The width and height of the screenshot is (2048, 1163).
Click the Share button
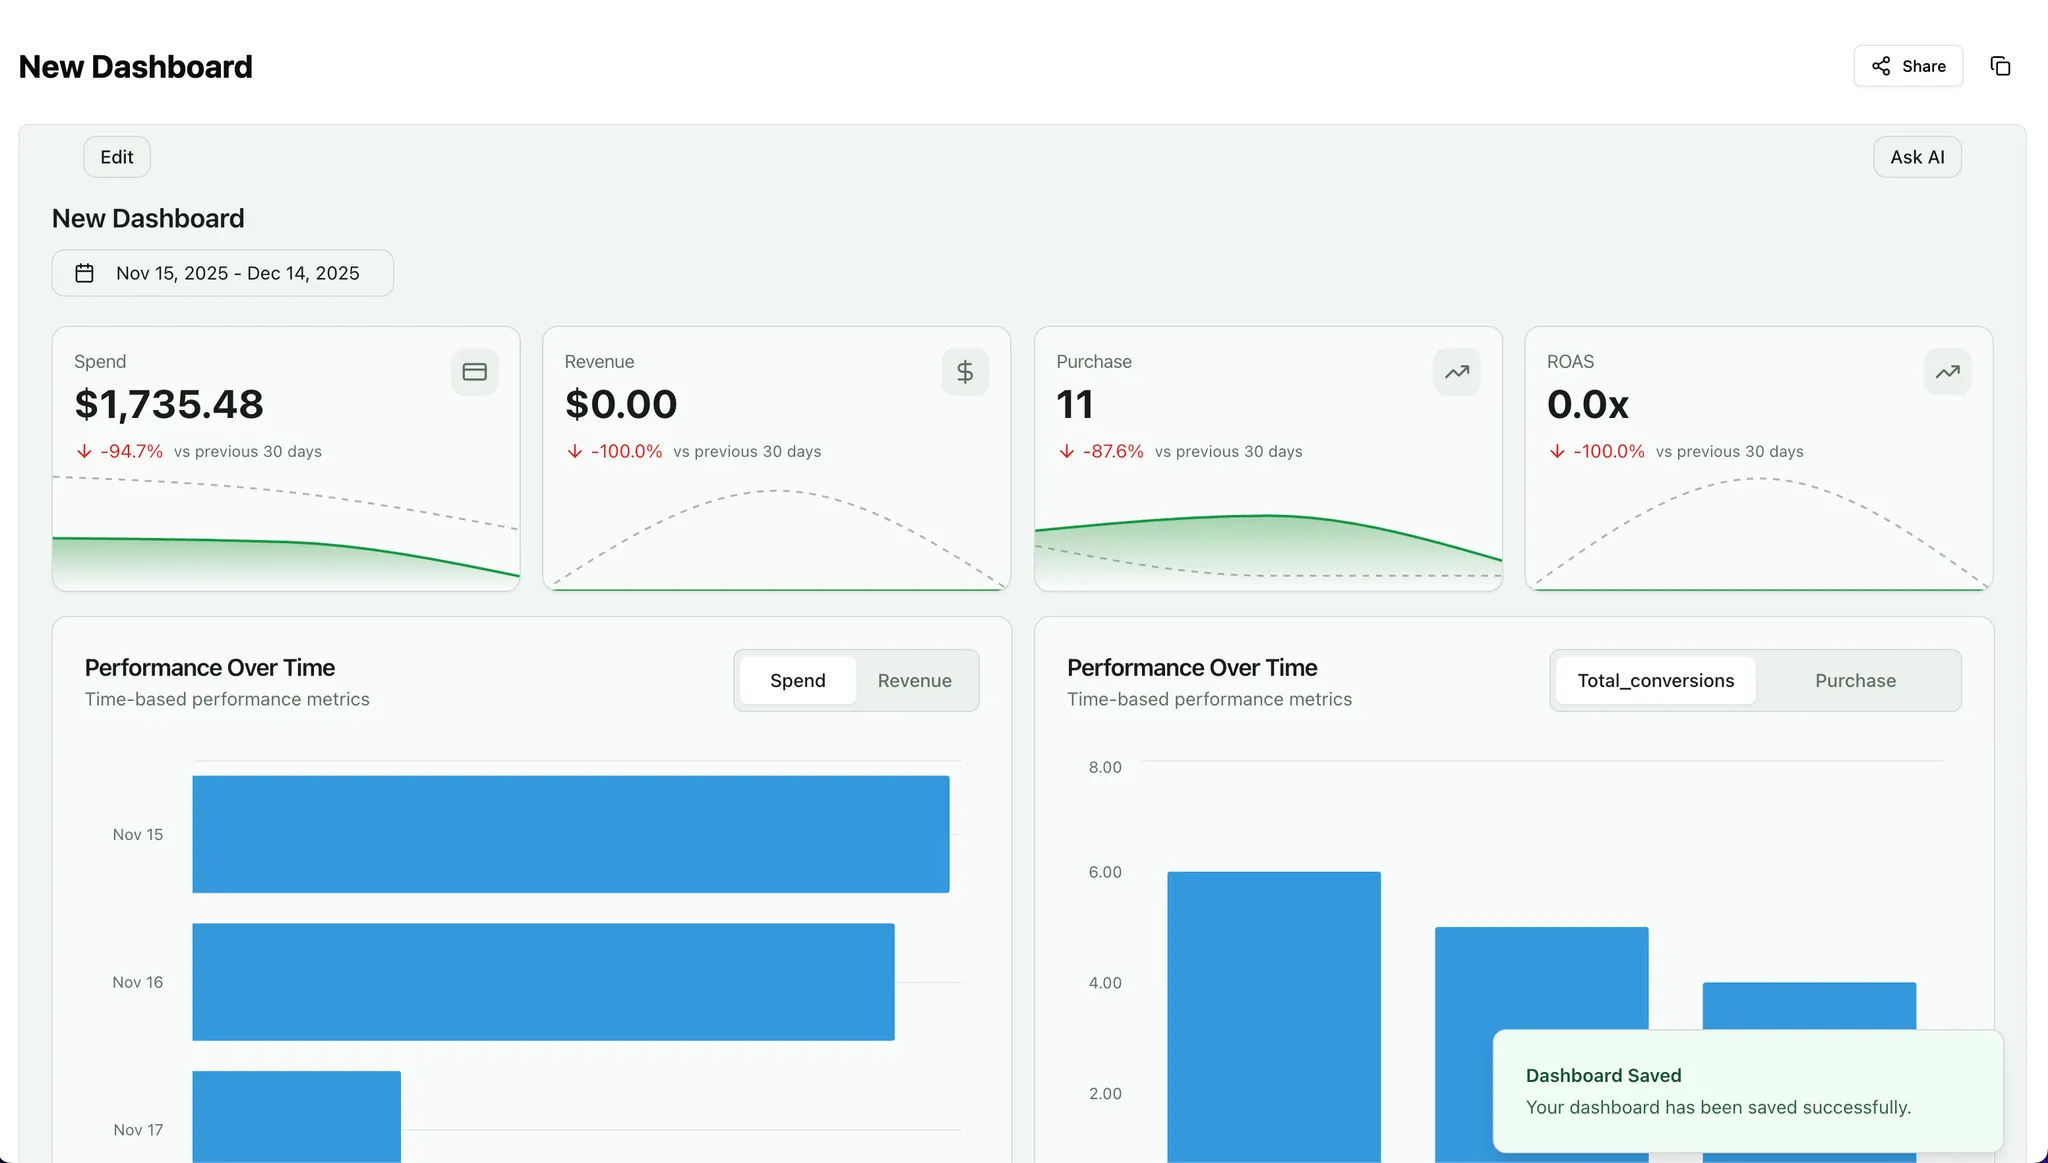coord(1907,66)
